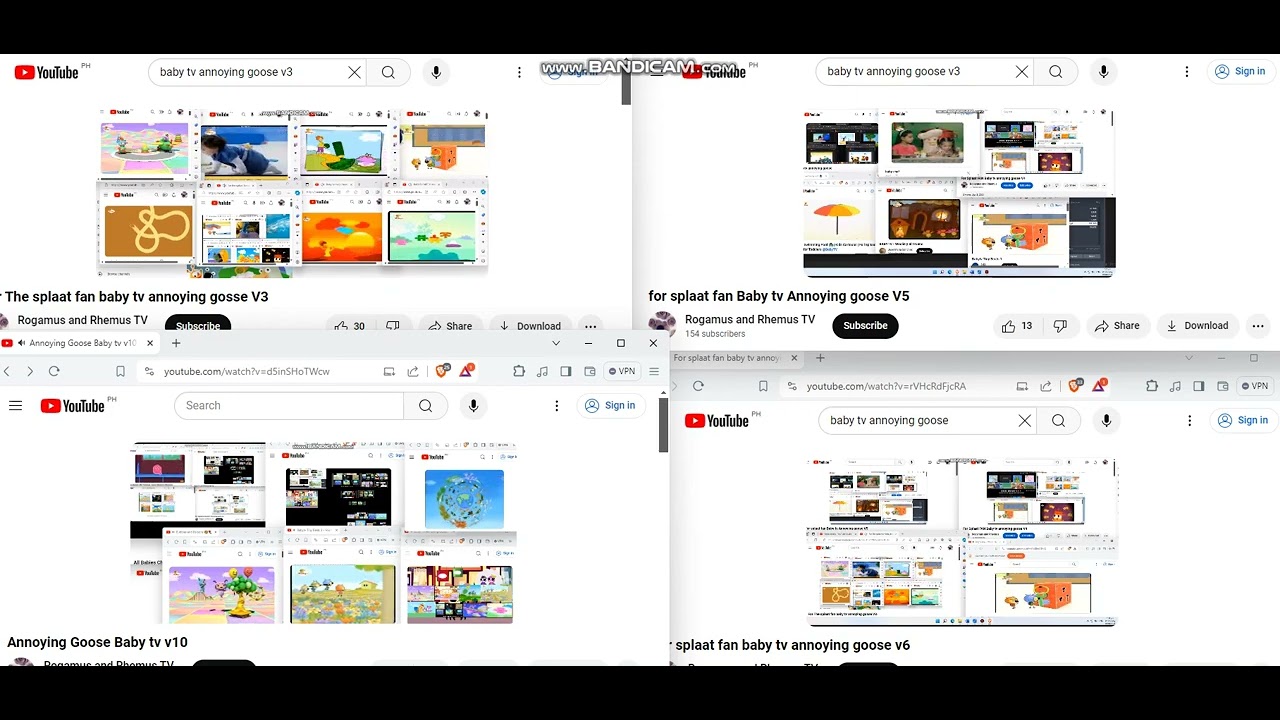Clear baby tv annoying goose search in v6 window

coord(1024,420)
